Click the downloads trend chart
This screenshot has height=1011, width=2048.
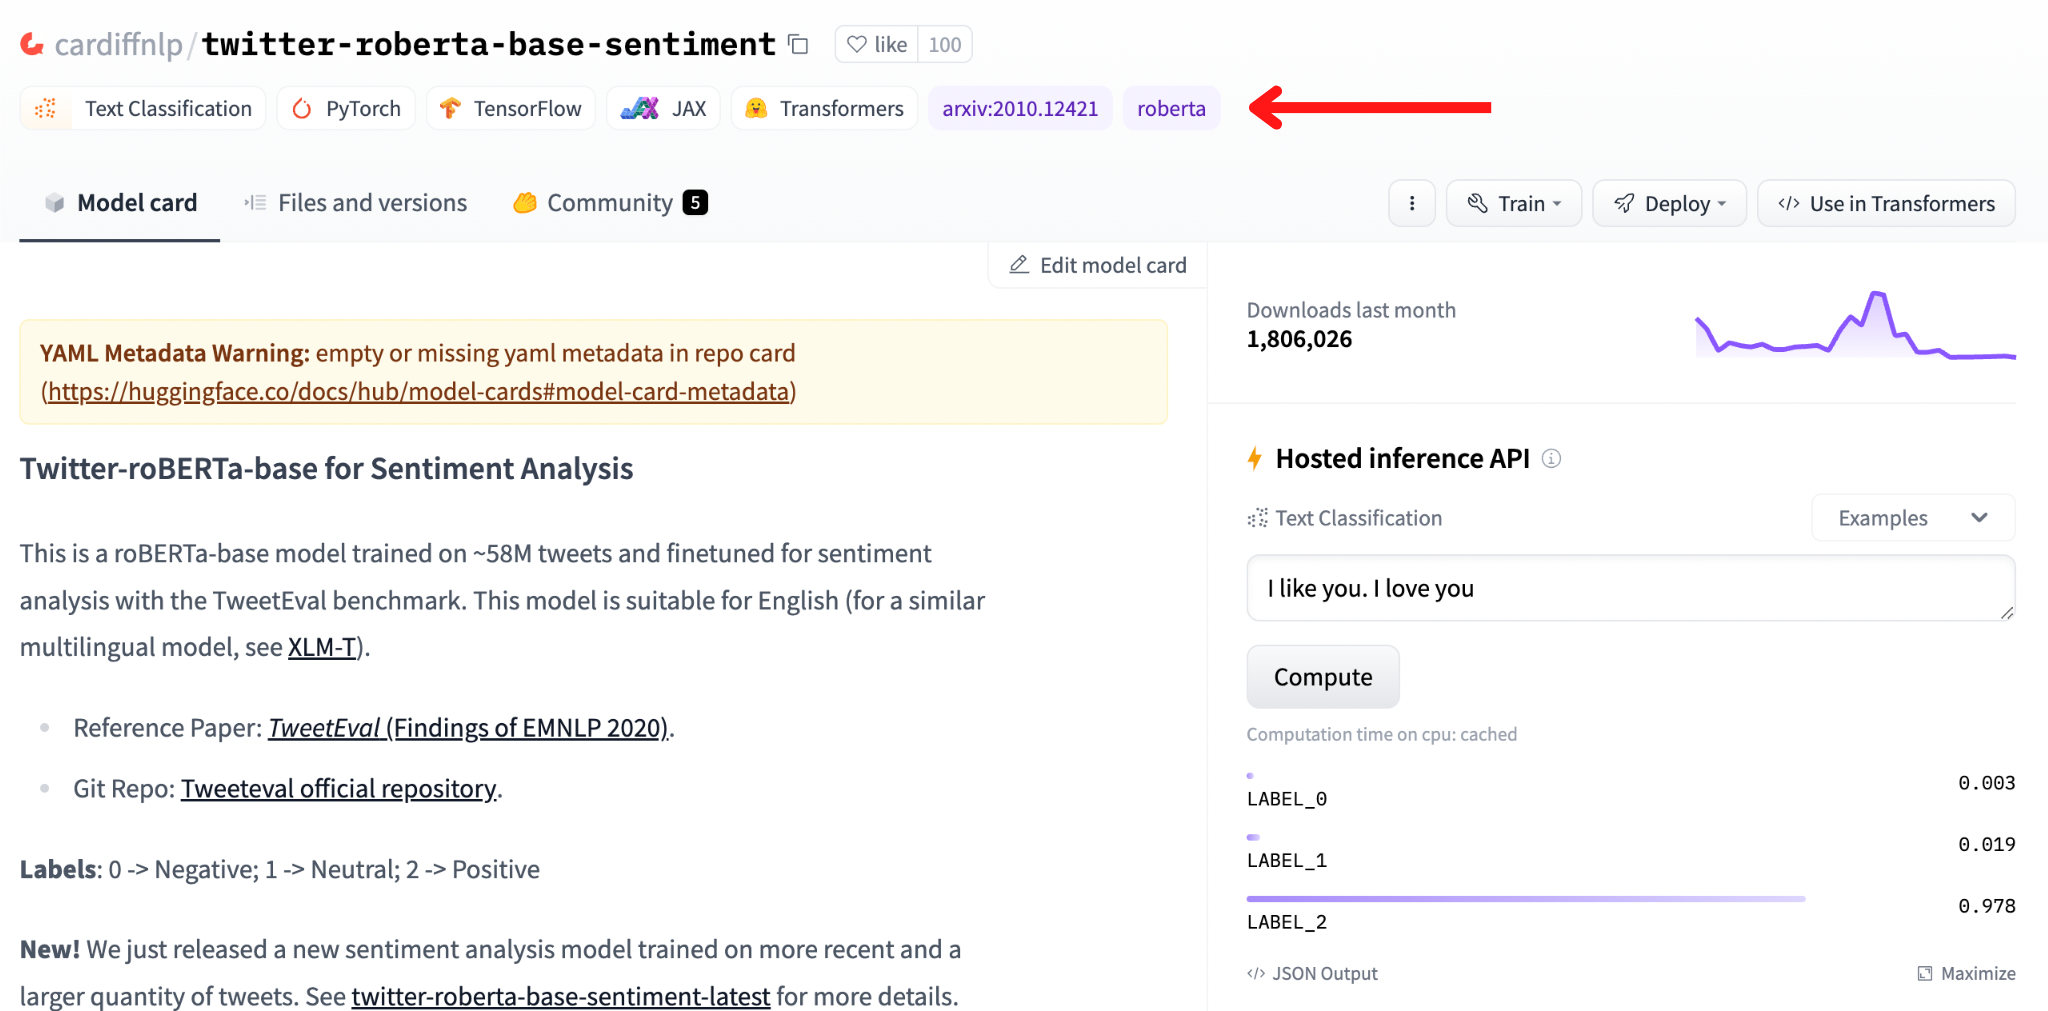[1855, 324]
